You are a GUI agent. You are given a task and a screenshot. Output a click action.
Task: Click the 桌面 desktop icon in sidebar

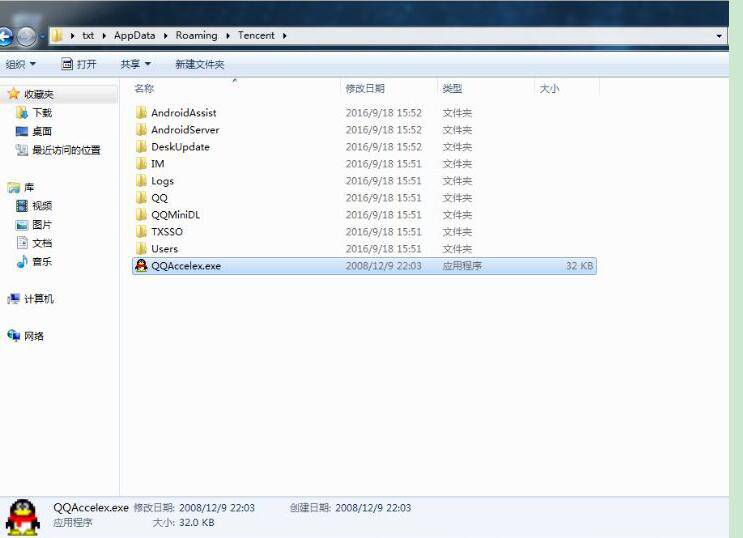click(x=22, y=131)
